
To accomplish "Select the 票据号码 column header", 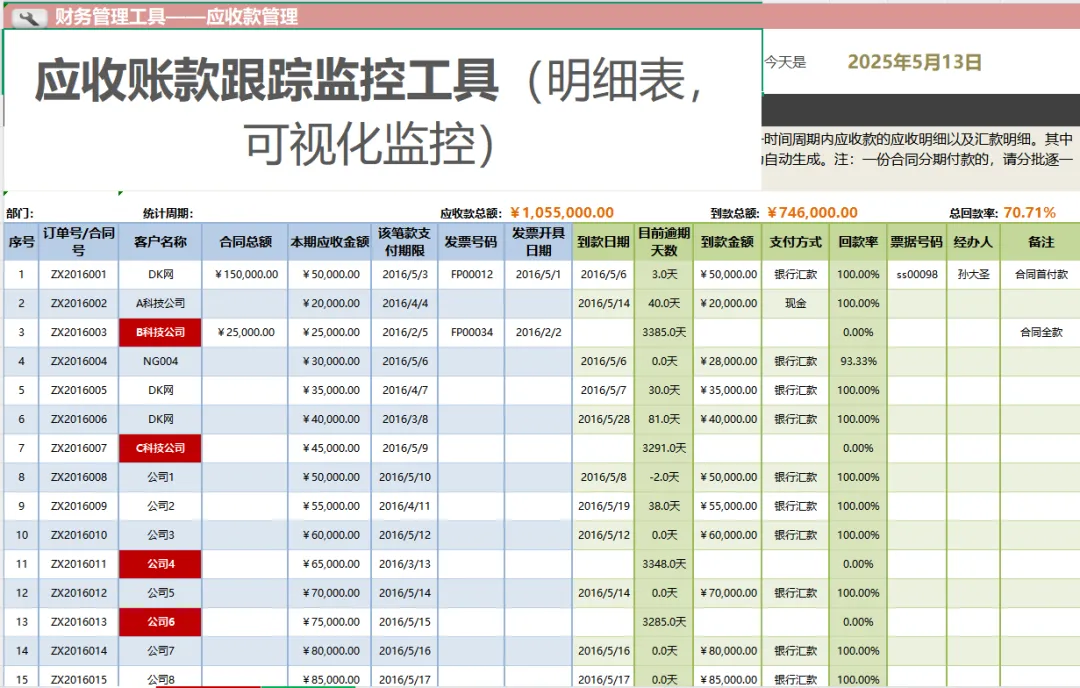I will click(917, 242).
